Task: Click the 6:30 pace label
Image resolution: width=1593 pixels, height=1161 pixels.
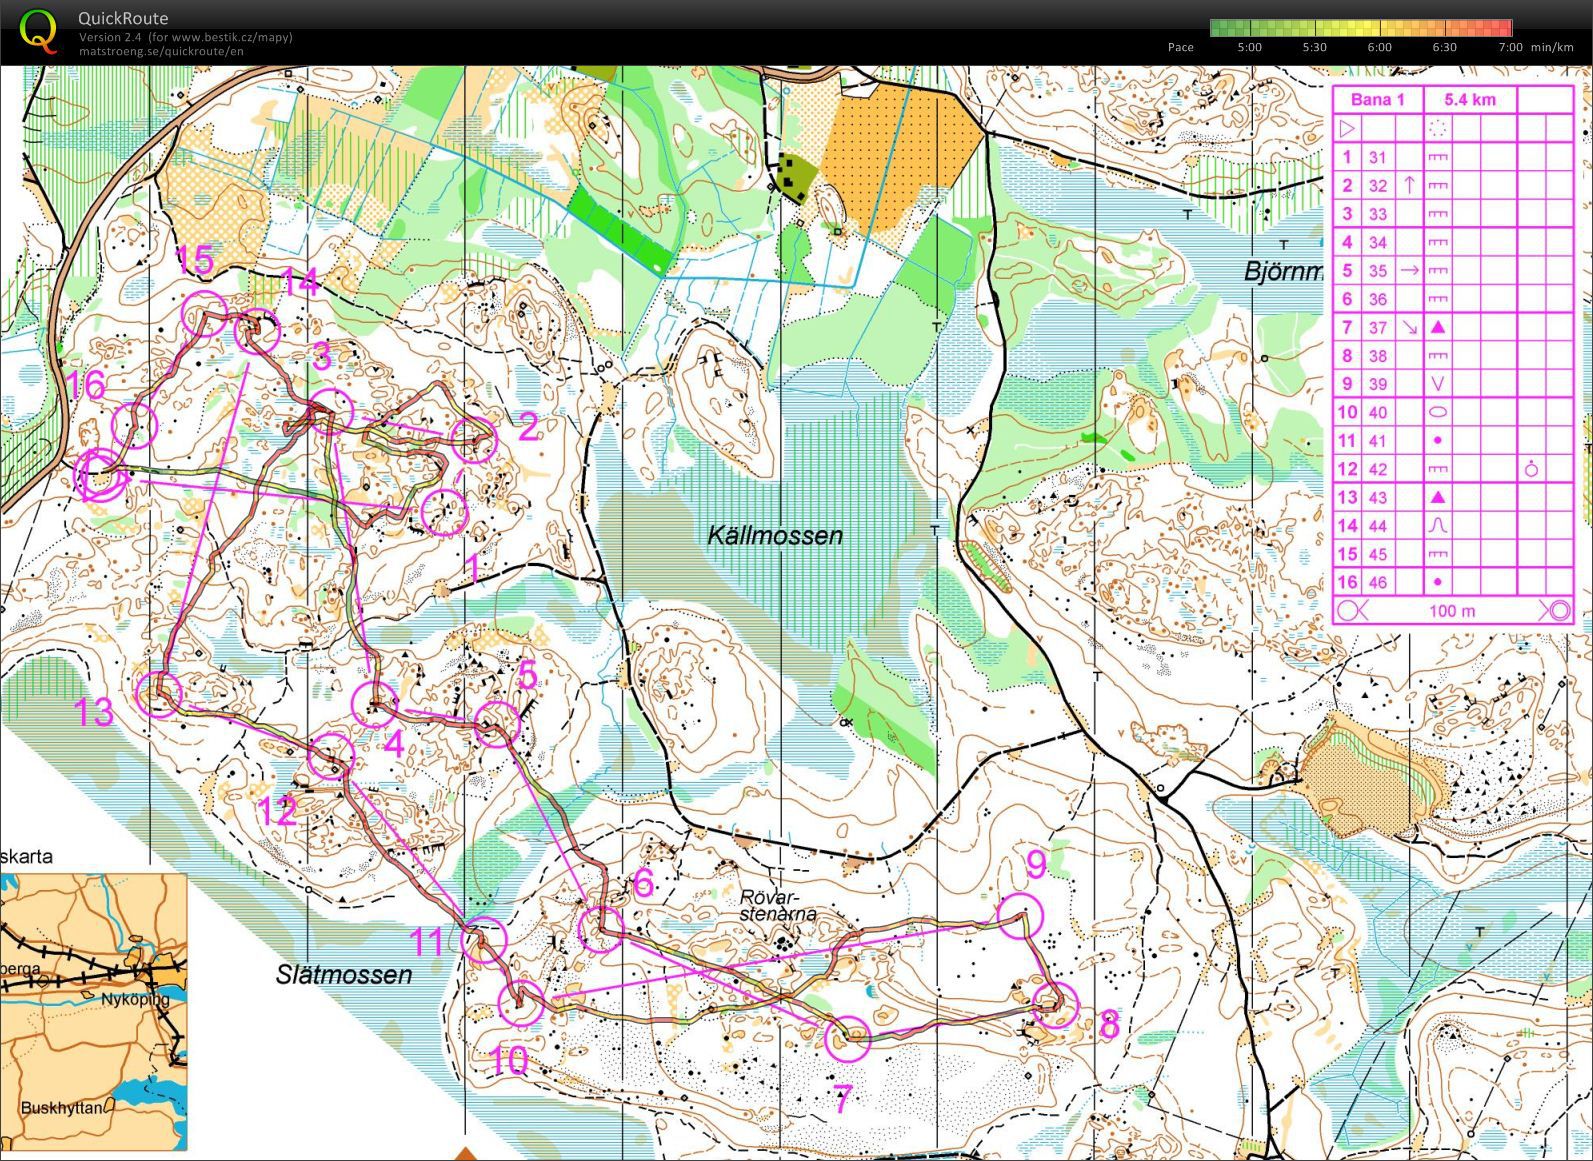Action: (x=1444, y=47)
